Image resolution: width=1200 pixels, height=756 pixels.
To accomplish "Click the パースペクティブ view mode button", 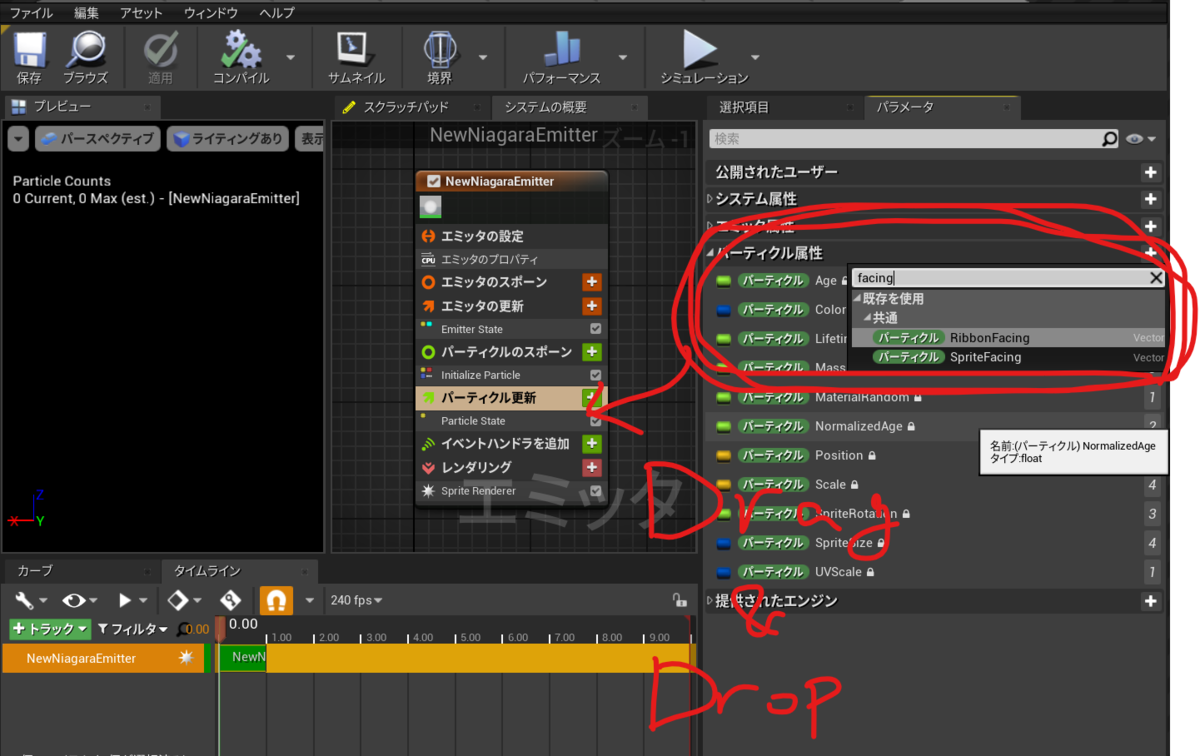I will pos(98,139).
